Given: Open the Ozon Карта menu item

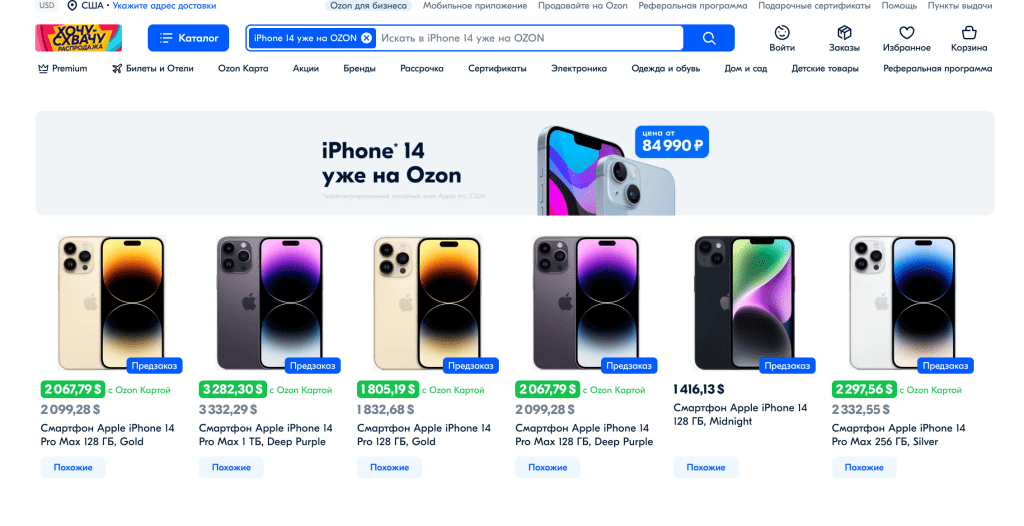Looking at the screenshot, I should 243,69.
